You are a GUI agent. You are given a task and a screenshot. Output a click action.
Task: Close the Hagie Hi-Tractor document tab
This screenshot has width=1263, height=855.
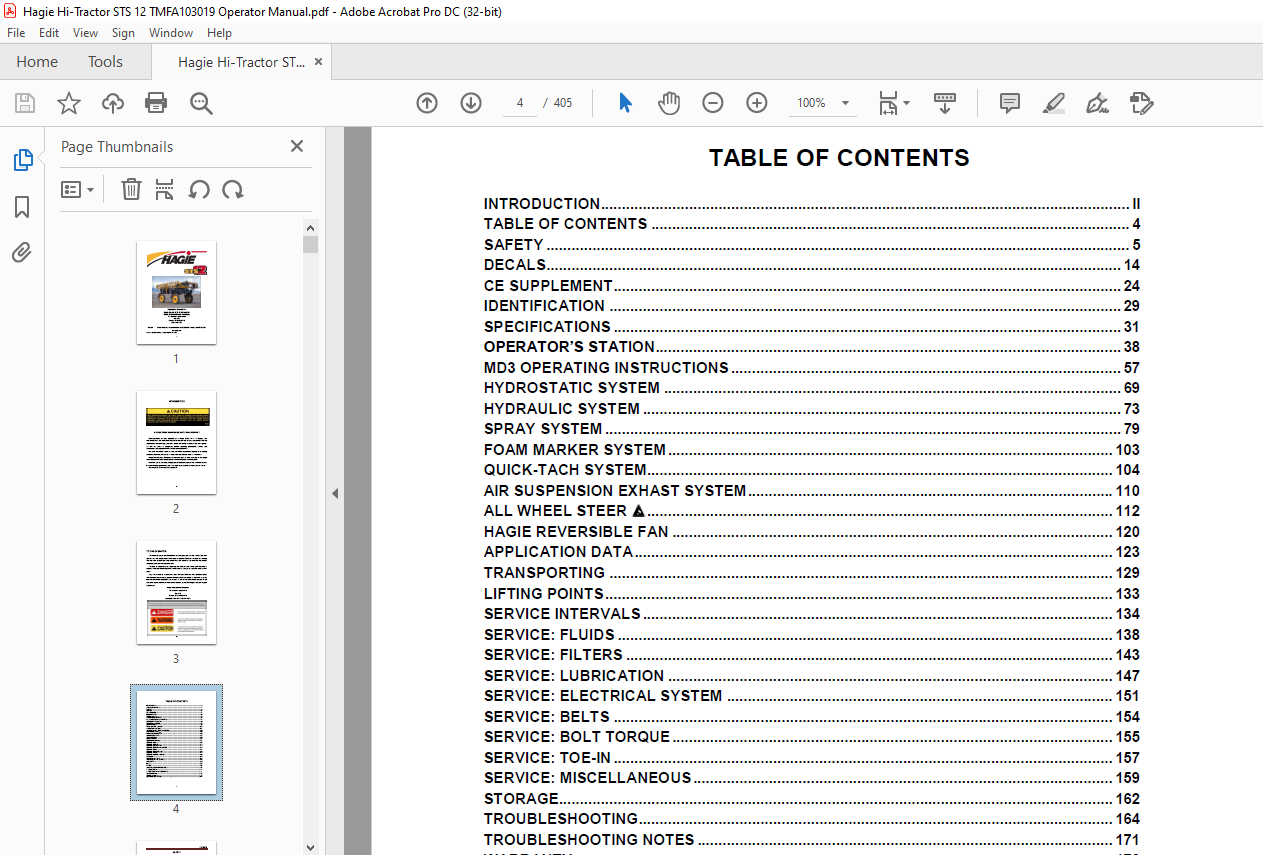pos(318,62)
